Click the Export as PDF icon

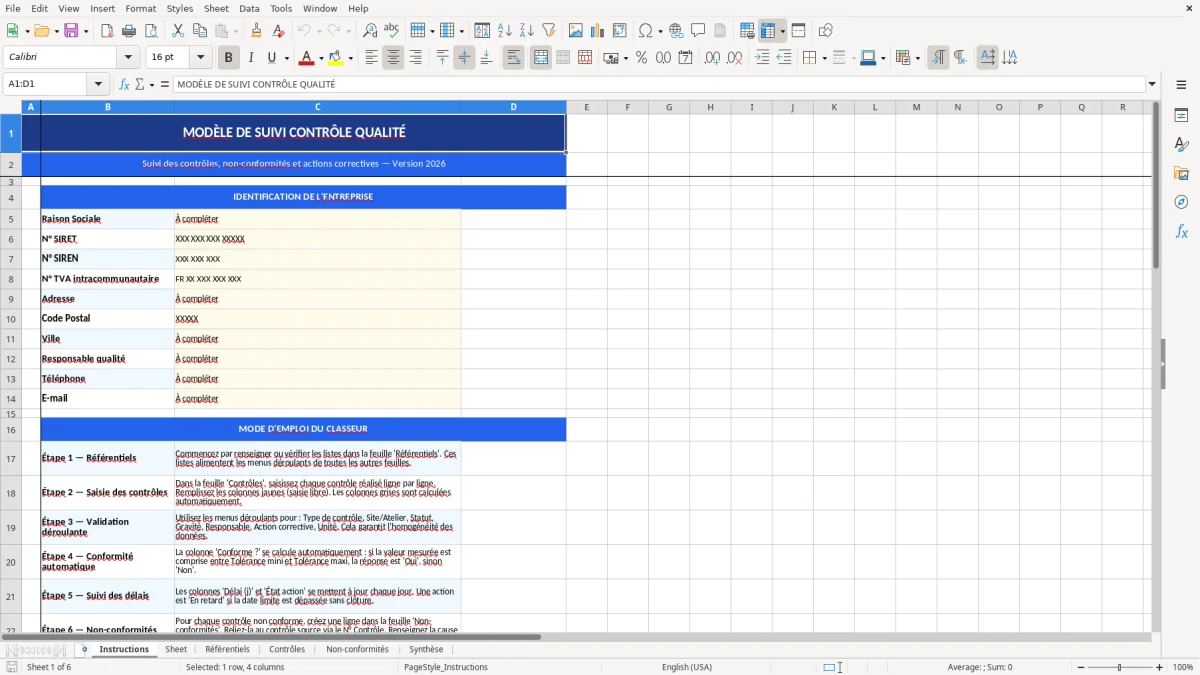[107, 31]
